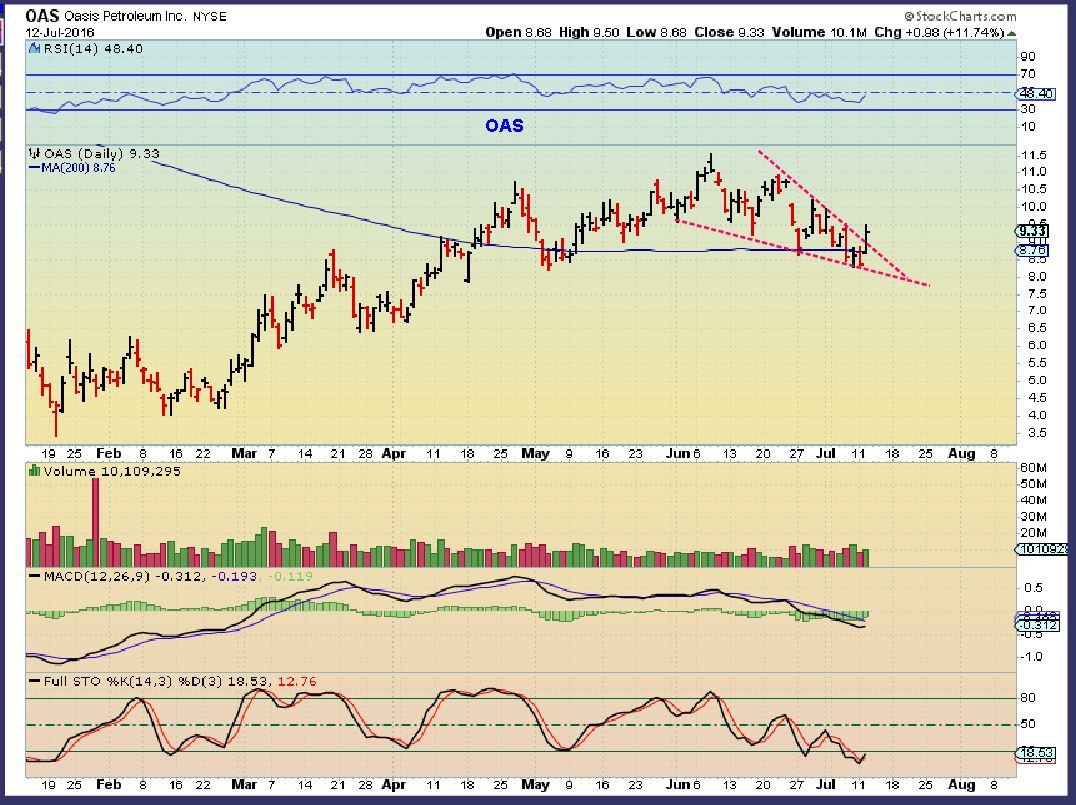Click the 8.76 moving average tag on the price axis
Image resolution: width=1076 pixels, height=805 pixels.
[x=1032, y=250]
